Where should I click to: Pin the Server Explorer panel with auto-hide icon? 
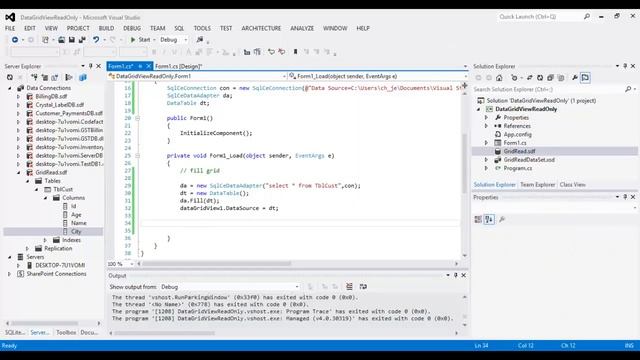point(91,66)
